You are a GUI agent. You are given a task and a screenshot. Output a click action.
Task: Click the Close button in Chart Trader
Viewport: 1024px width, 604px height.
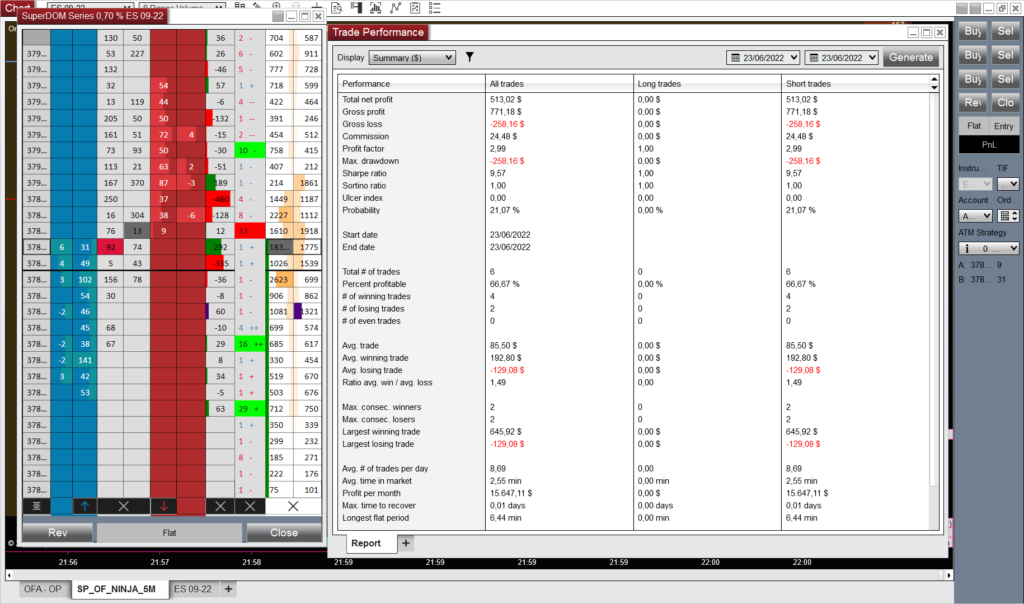coord(1005,103)
